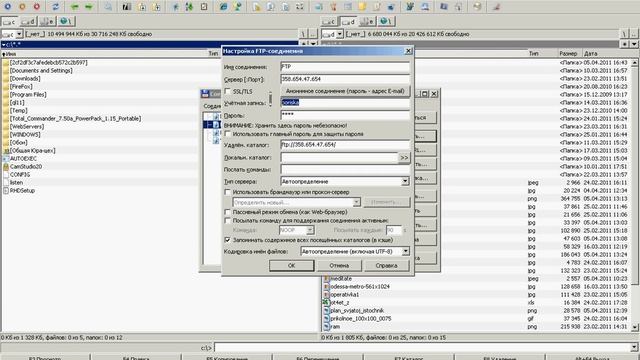Sort left panel by Имя column header
Image resolution: width=640 pixels, height=360 pixels.
pyautogui.click(x=104, y=53)
